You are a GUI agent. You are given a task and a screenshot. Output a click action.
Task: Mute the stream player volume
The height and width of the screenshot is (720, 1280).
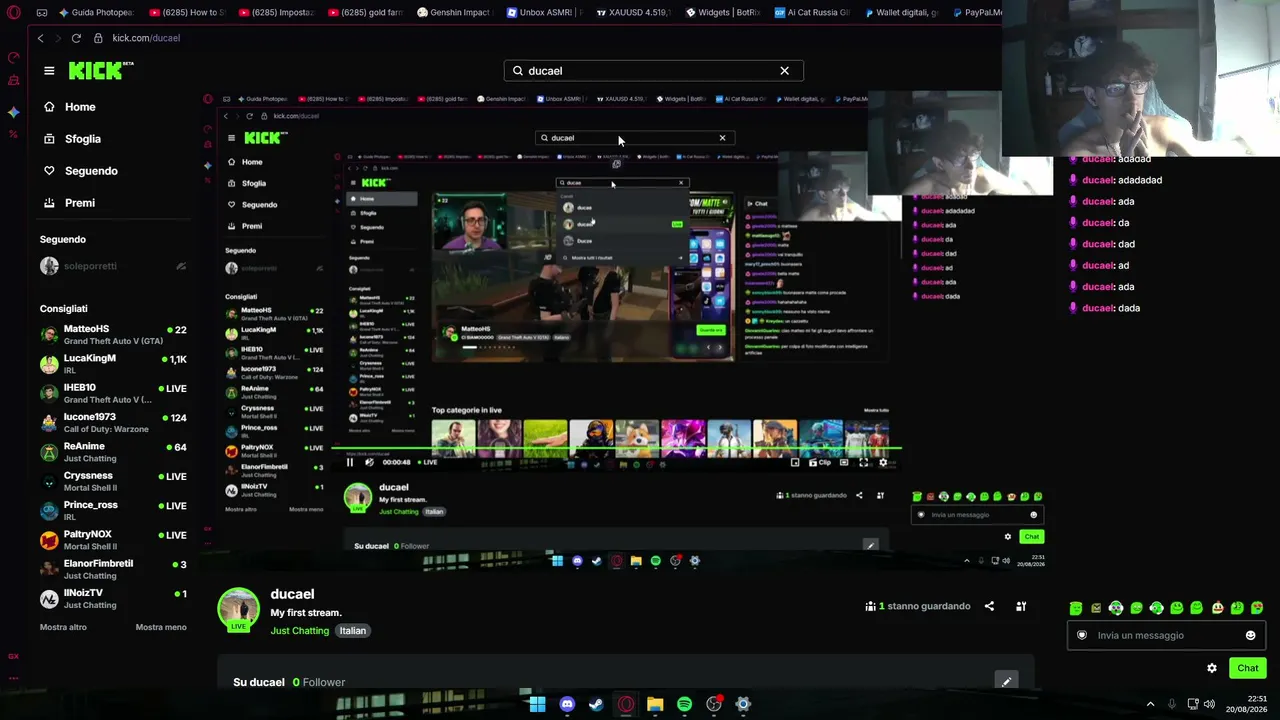[369, 462]
